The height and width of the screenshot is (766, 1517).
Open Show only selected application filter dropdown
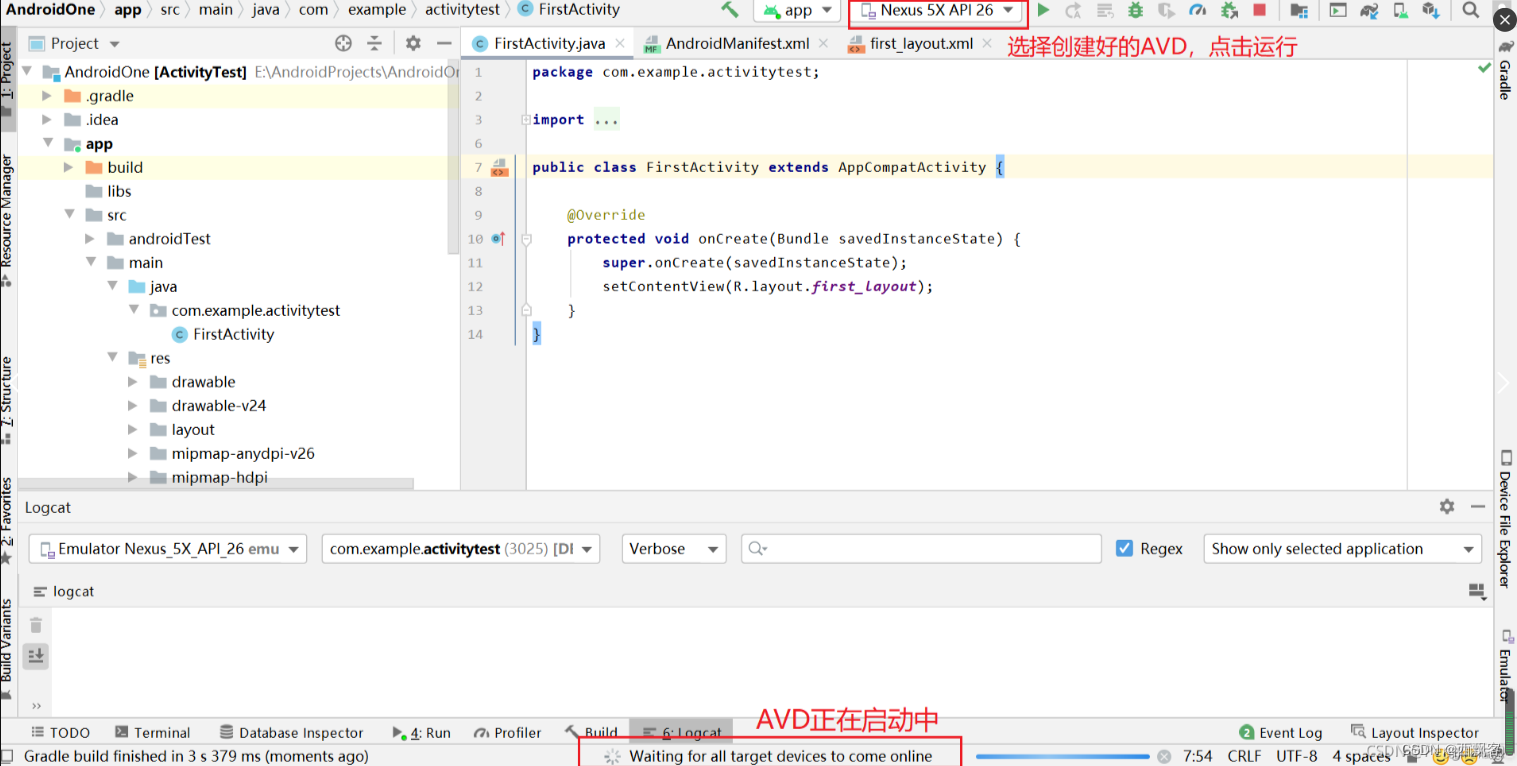(x=1342, y=549)
